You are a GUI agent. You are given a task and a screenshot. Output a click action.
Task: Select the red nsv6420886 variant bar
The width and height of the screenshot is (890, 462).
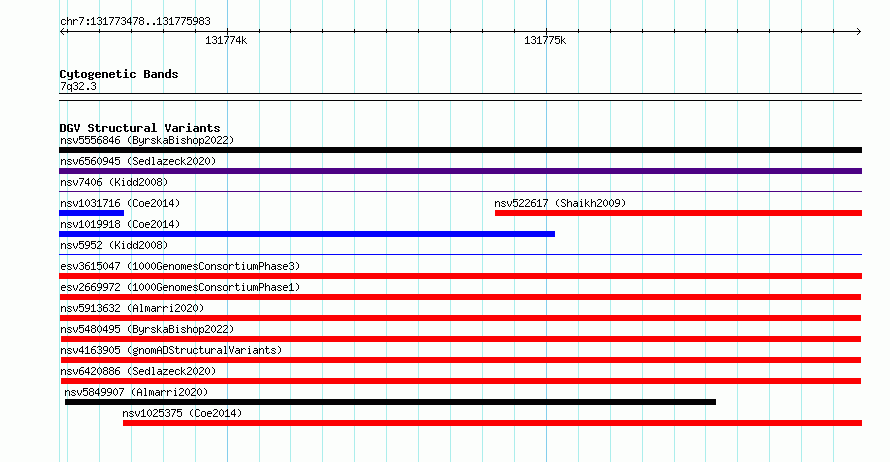coord(461,381)
